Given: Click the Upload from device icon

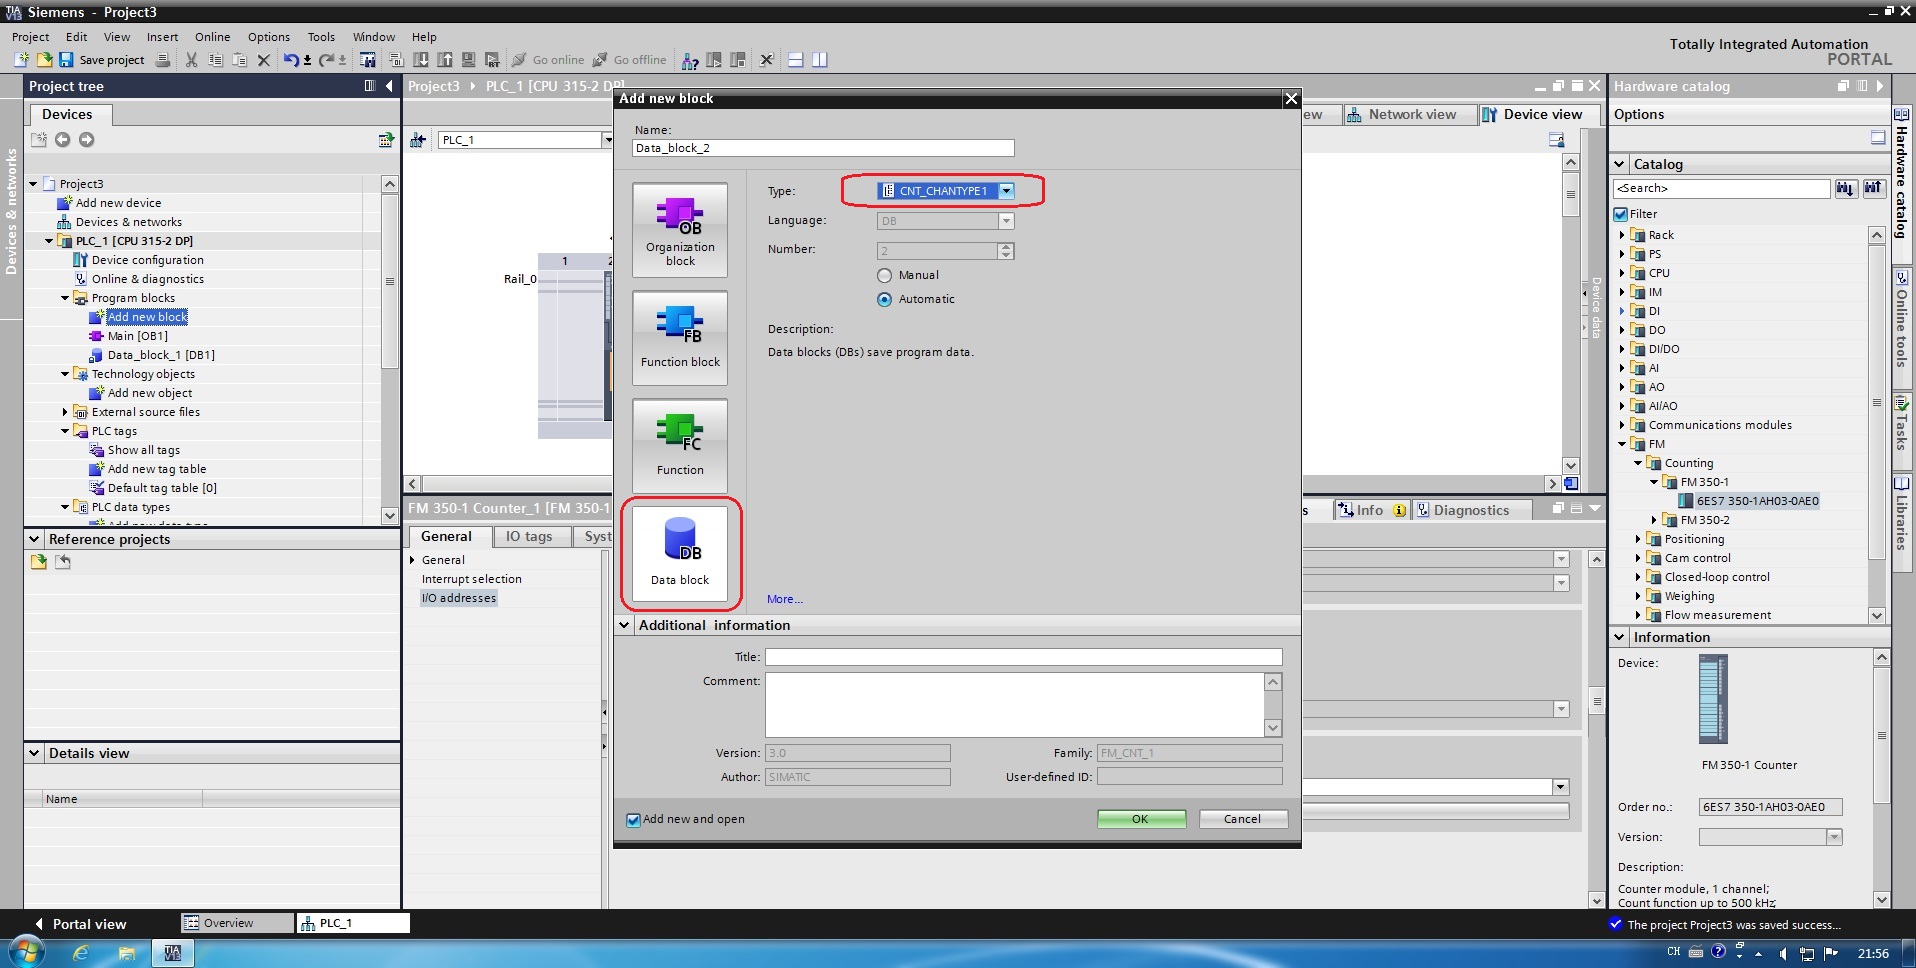Looking at the screenshot, I should [445, 60].
